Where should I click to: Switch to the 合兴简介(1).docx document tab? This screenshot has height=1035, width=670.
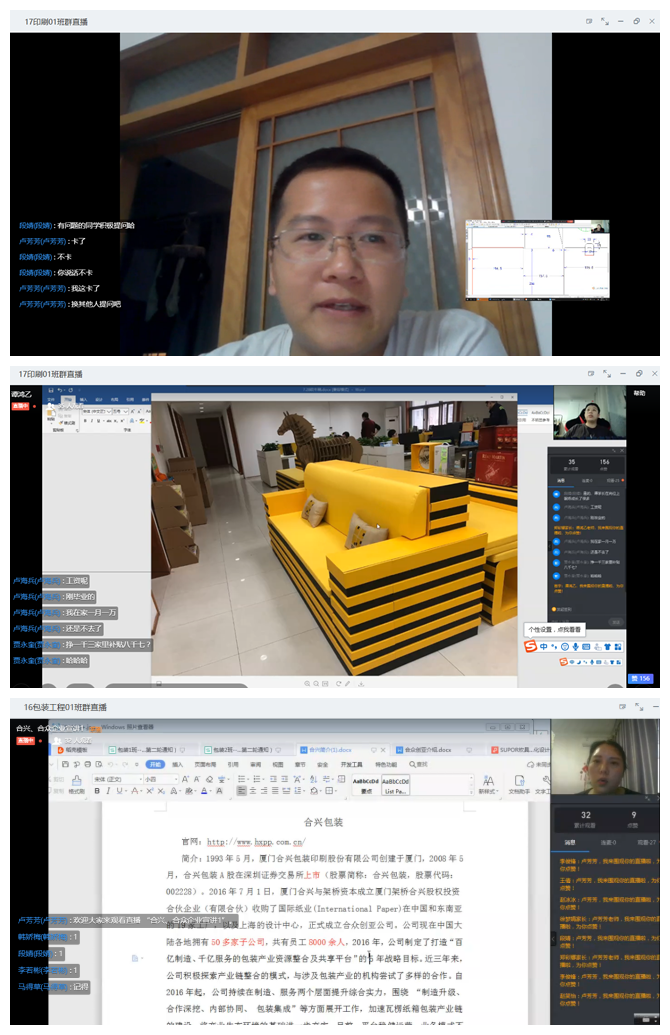pyautogui.click(x=330, y=748)
